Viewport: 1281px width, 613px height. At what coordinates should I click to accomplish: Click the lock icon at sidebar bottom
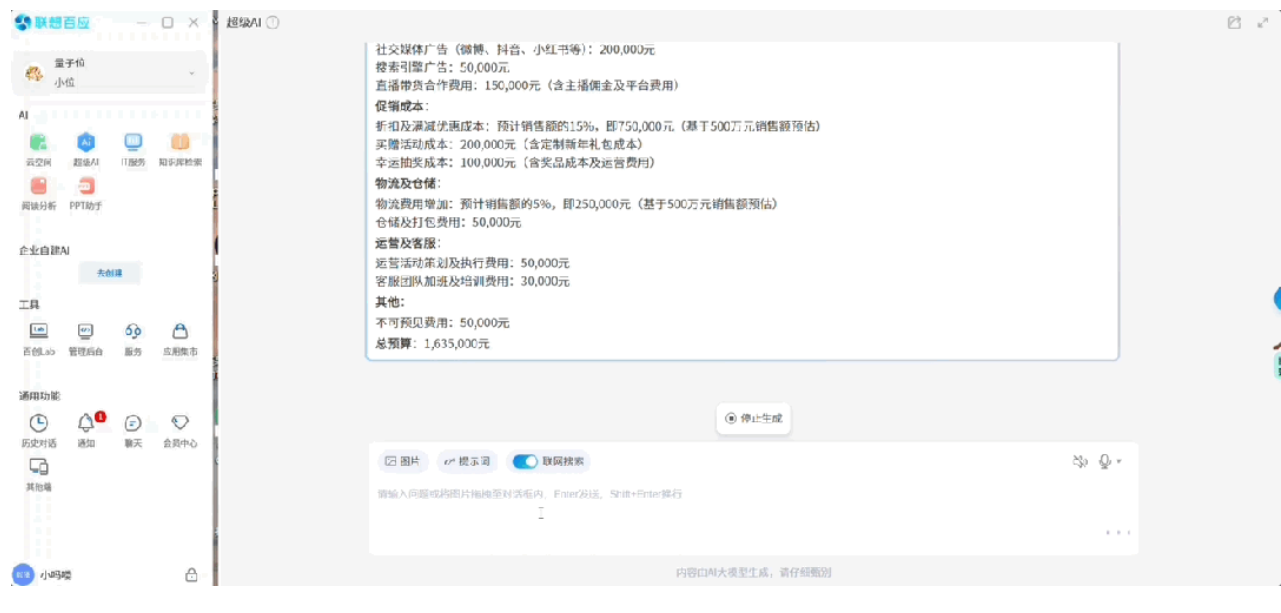coord(191,575)
